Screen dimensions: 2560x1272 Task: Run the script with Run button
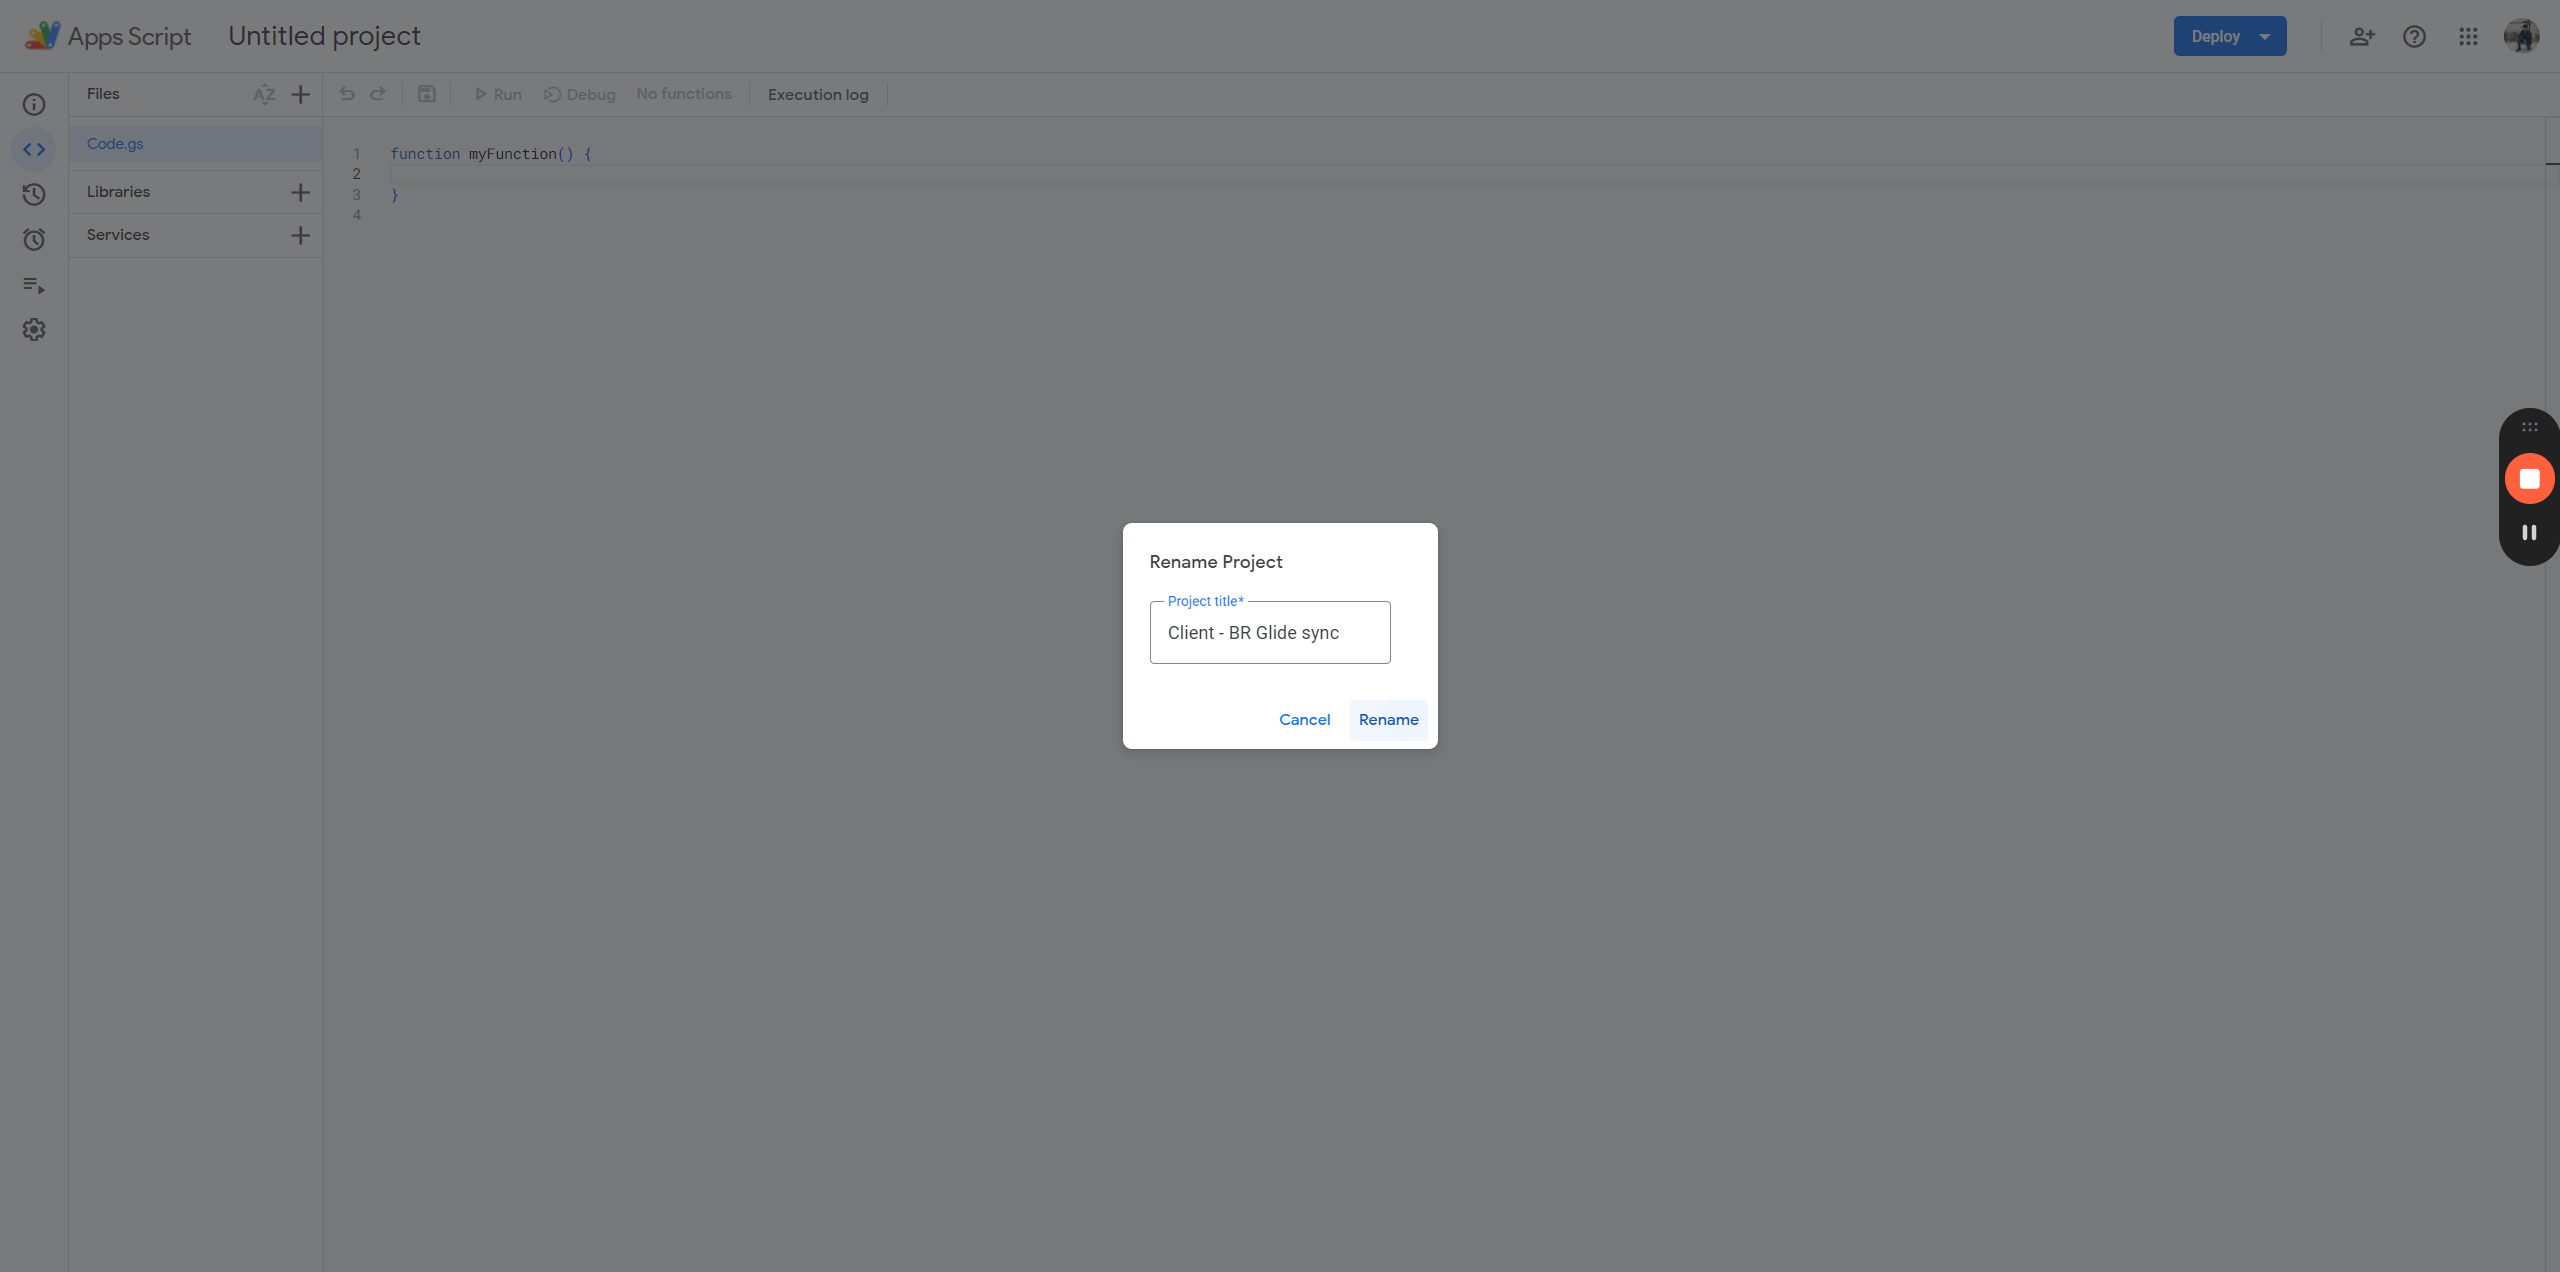pyautogui.click(x=497, y=94)
